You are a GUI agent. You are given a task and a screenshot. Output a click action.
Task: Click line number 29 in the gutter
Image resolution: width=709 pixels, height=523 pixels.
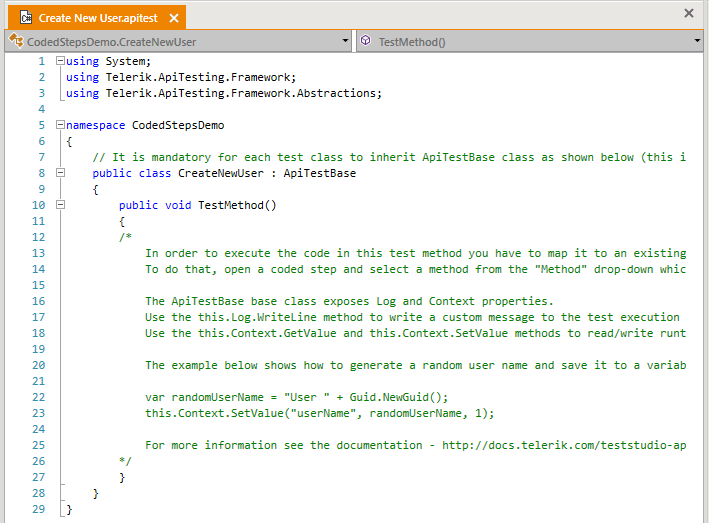point(38,509)
